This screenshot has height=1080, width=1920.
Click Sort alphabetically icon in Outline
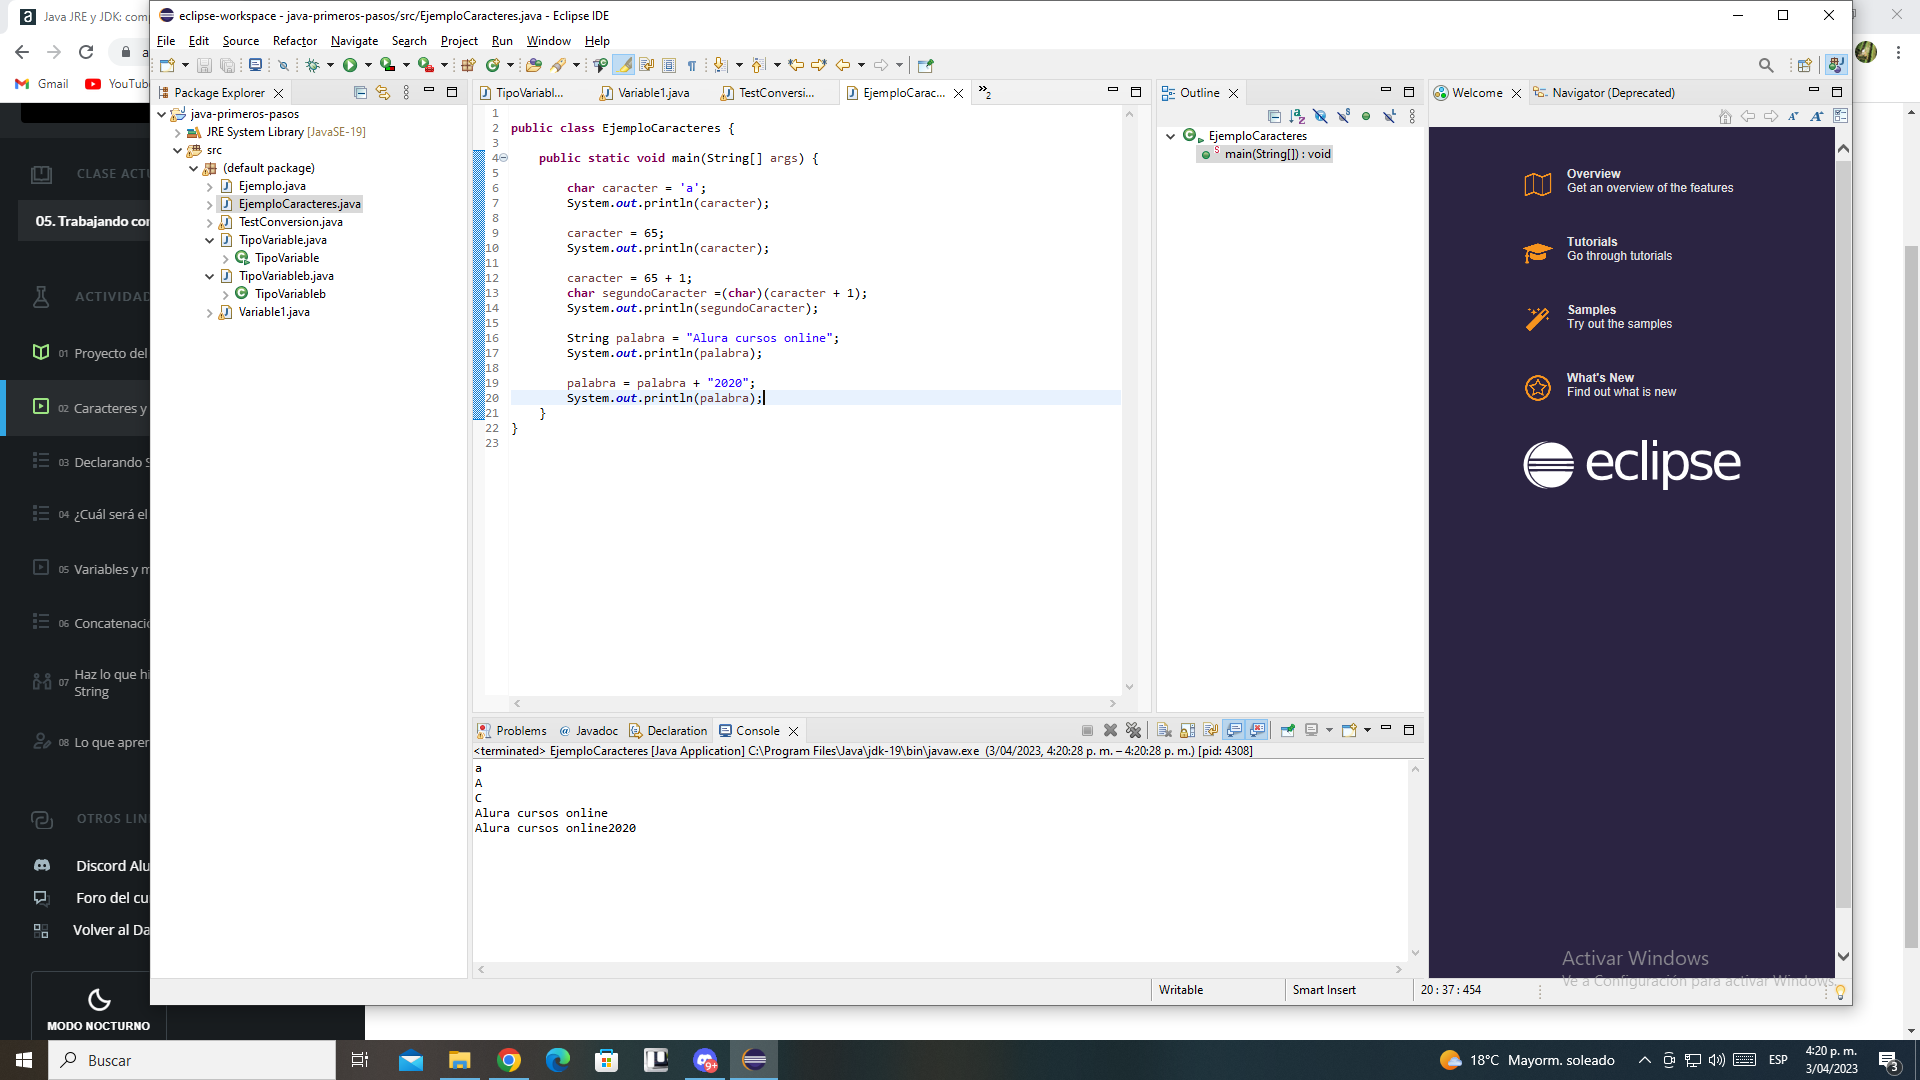point(1297,116)
